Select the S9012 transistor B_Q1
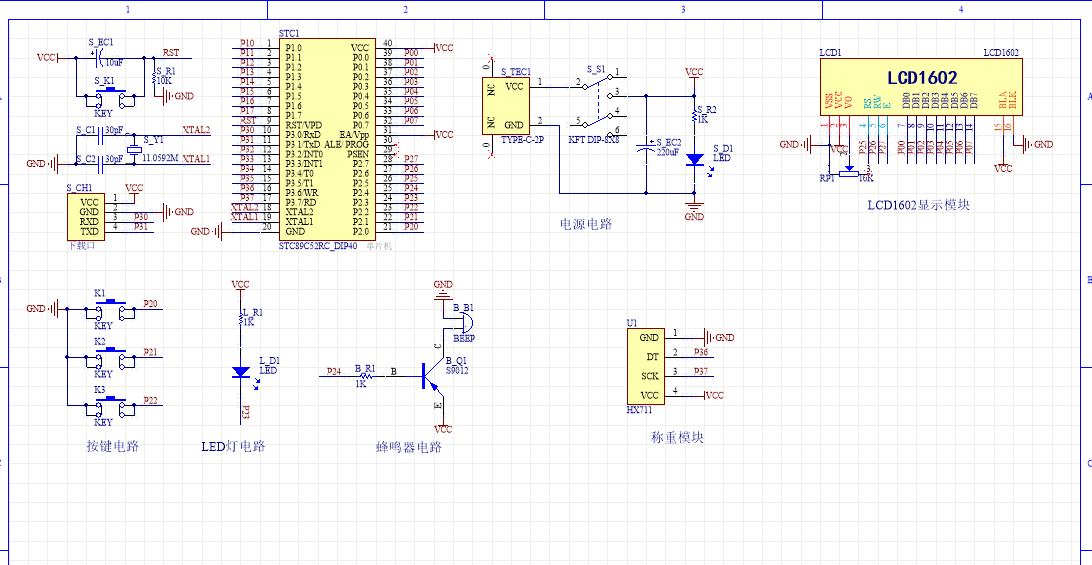Screen dimensions: 1092x565 coord(432,377)
